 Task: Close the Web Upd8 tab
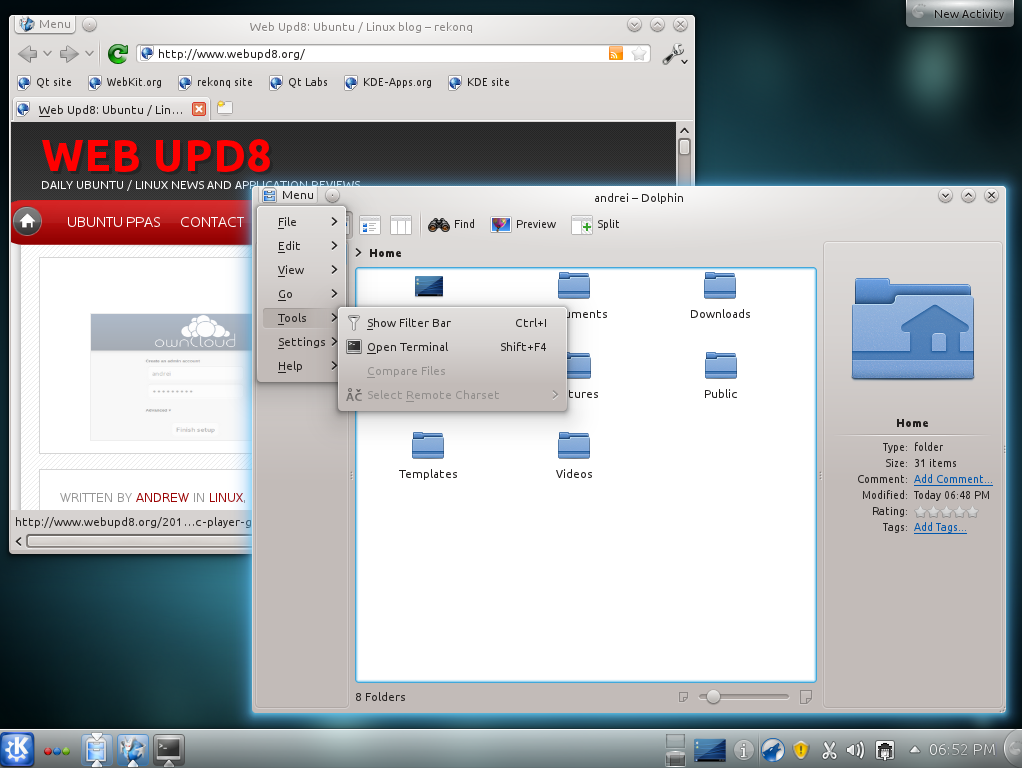coord(199,110)
